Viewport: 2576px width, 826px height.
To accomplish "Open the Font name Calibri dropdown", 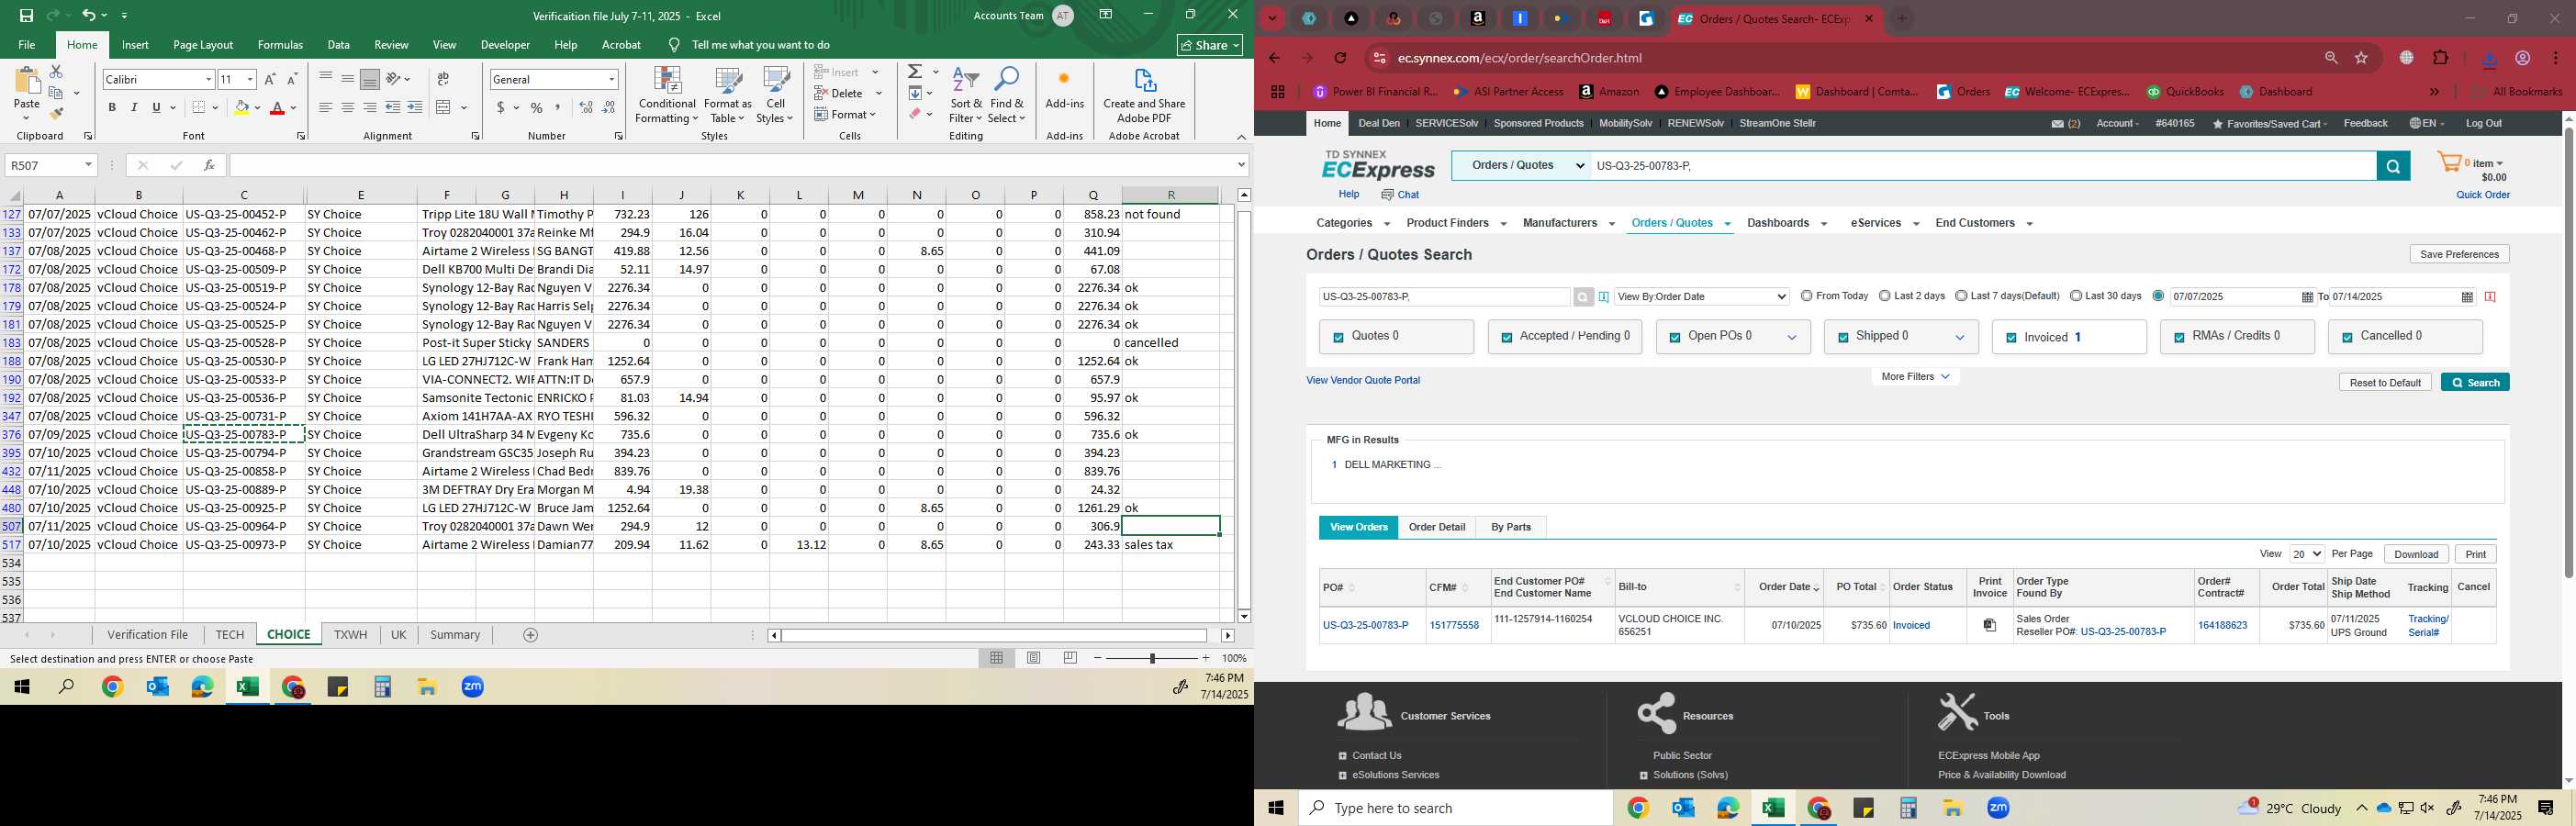I will click(208, 79).
